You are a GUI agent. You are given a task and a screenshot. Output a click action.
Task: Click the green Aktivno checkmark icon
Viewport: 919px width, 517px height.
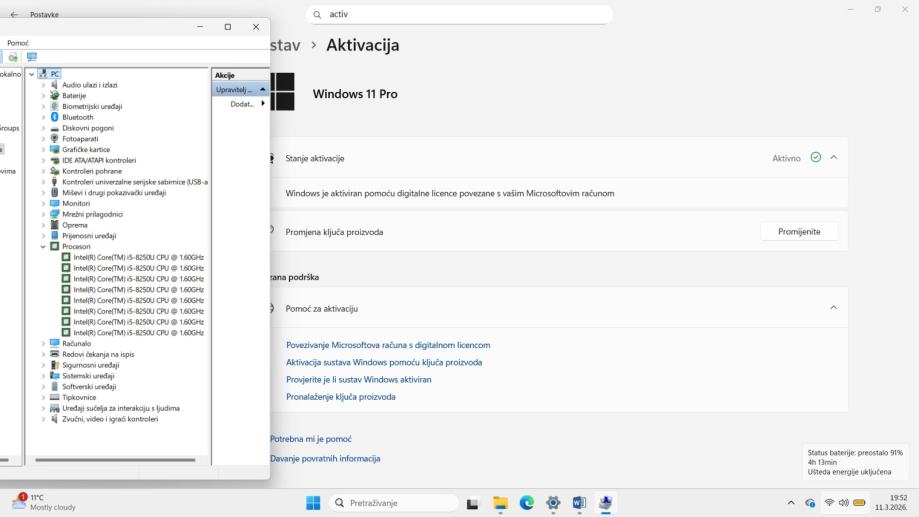click(815, 157)
